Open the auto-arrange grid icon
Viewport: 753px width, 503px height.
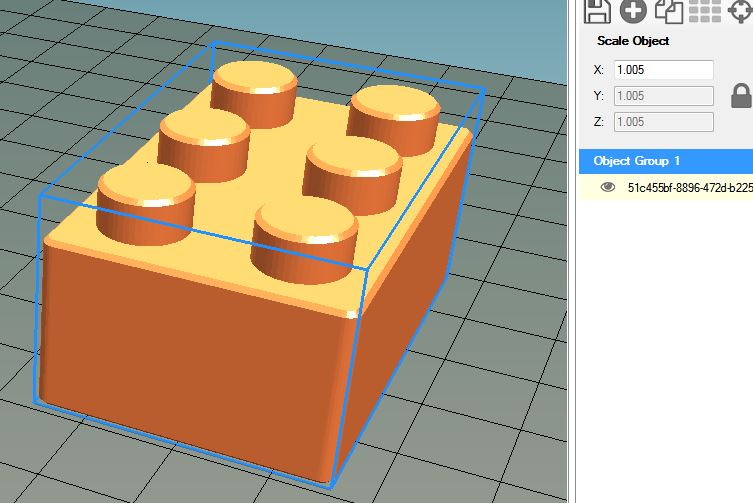click(x=704, y=11)
